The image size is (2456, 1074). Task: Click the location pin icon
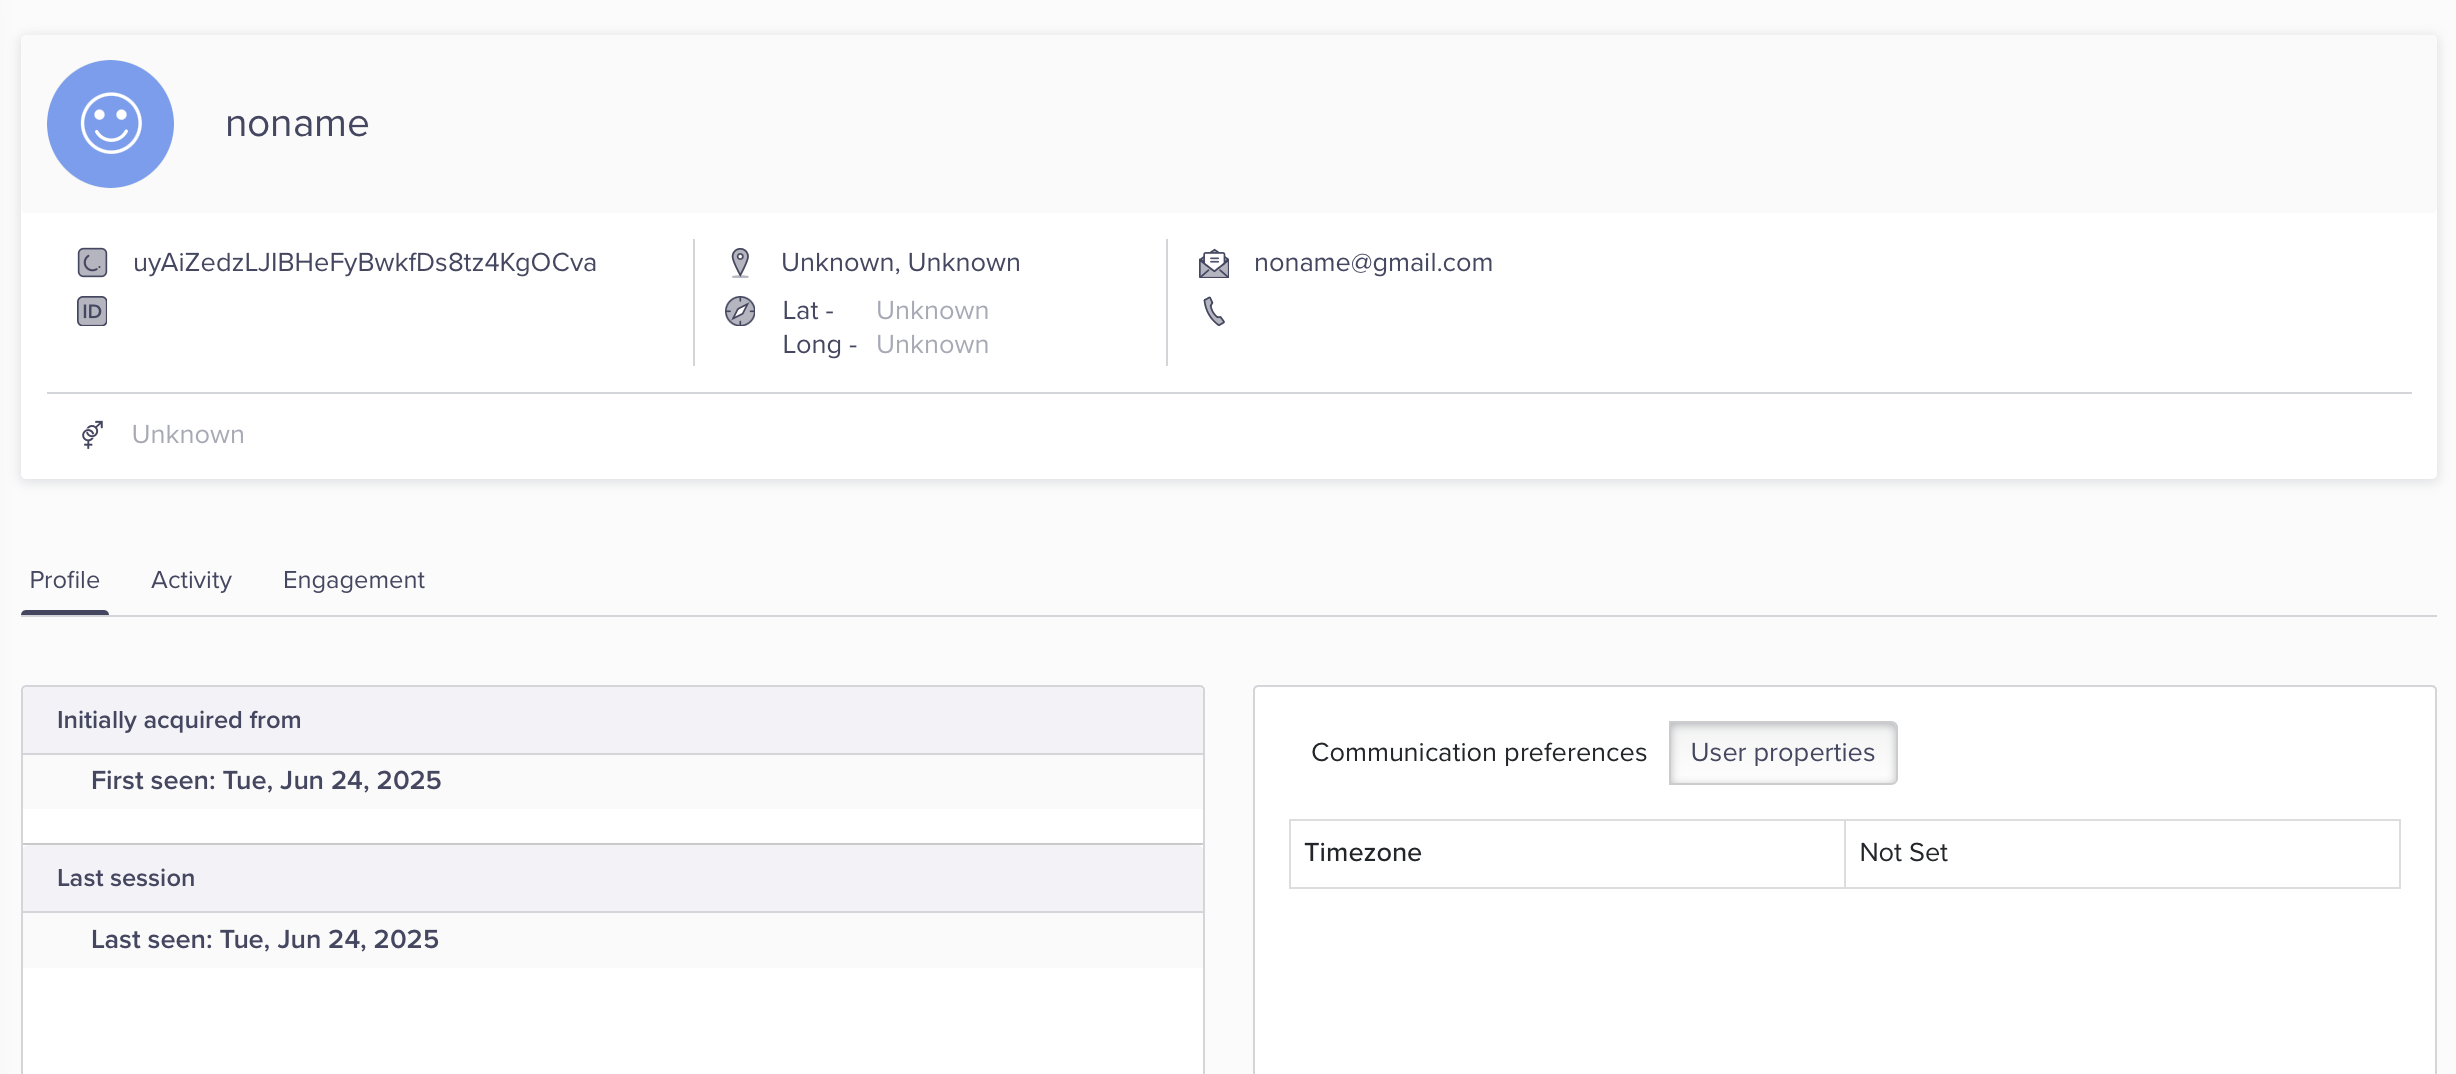point(739,261)
